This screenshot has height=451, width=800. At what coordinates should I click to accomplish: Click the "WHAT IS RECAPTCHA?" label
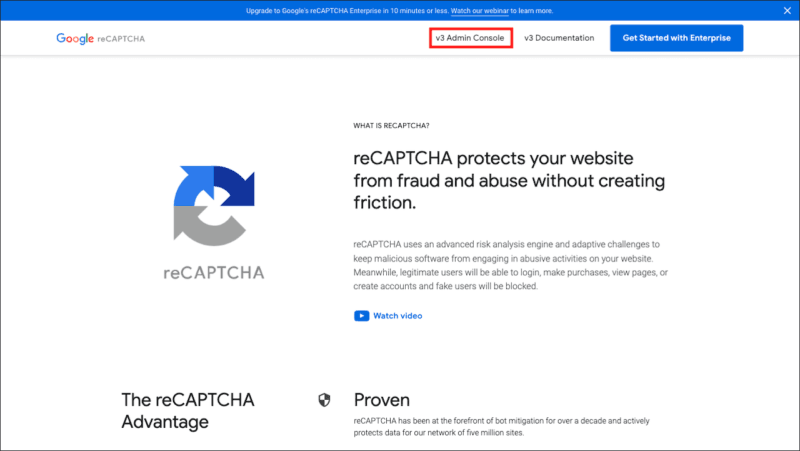(x=391, y=126)
